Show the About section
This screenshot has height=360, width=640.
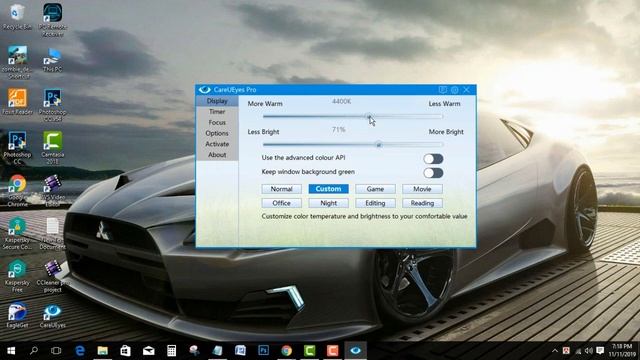point(217,155)
